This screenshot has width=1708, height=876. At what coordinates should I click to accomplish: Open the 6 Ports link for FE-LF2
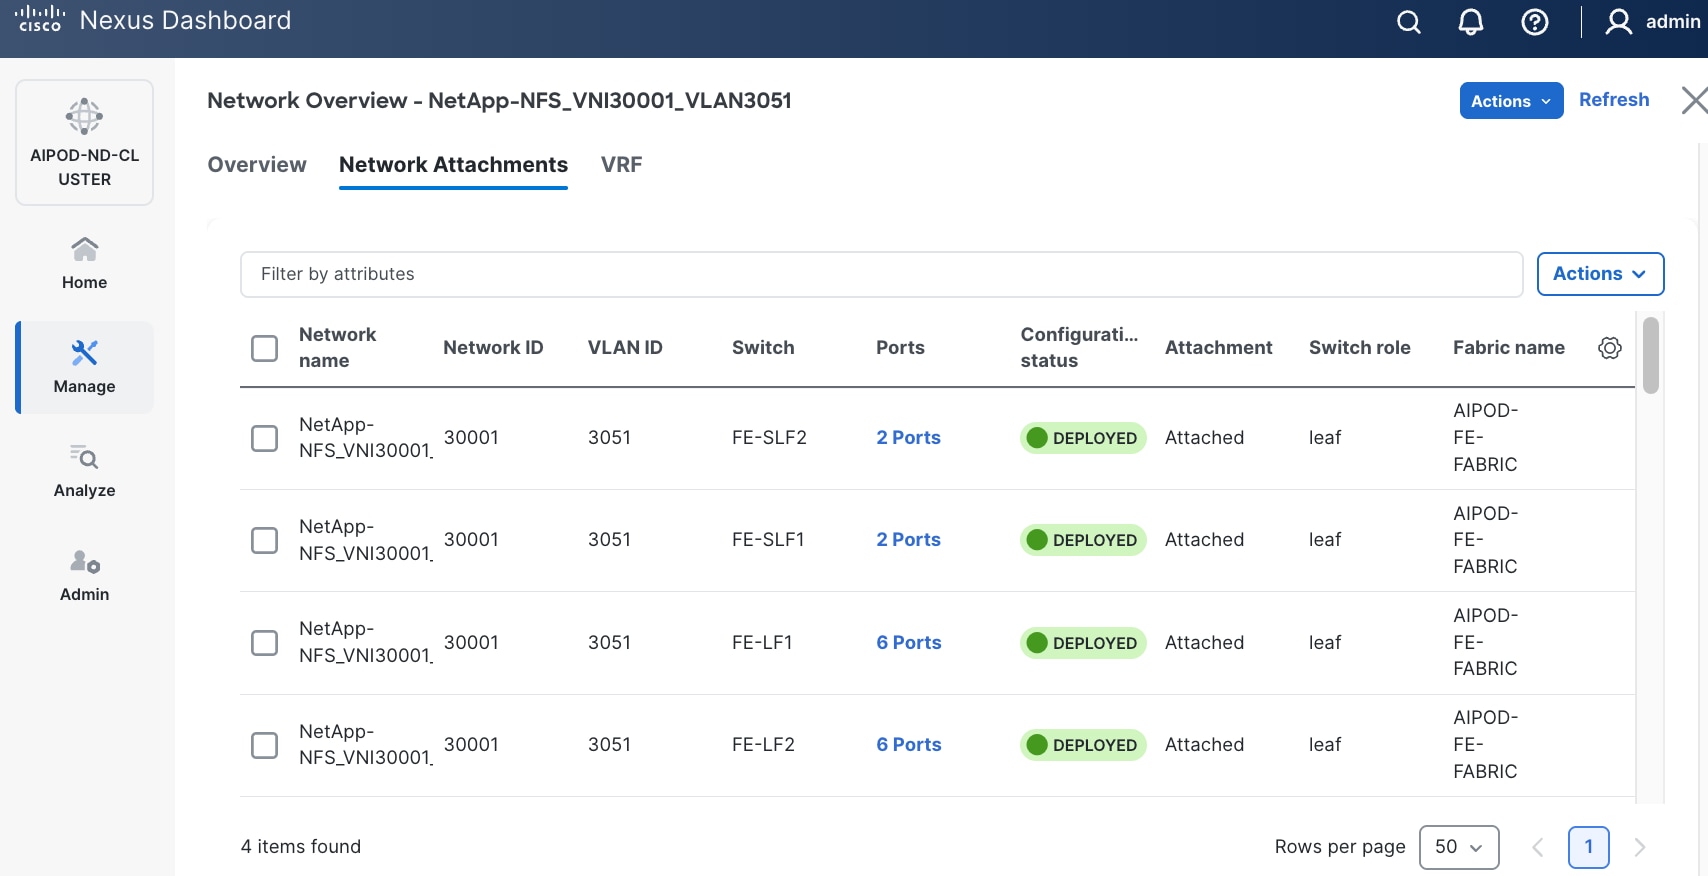908,745
